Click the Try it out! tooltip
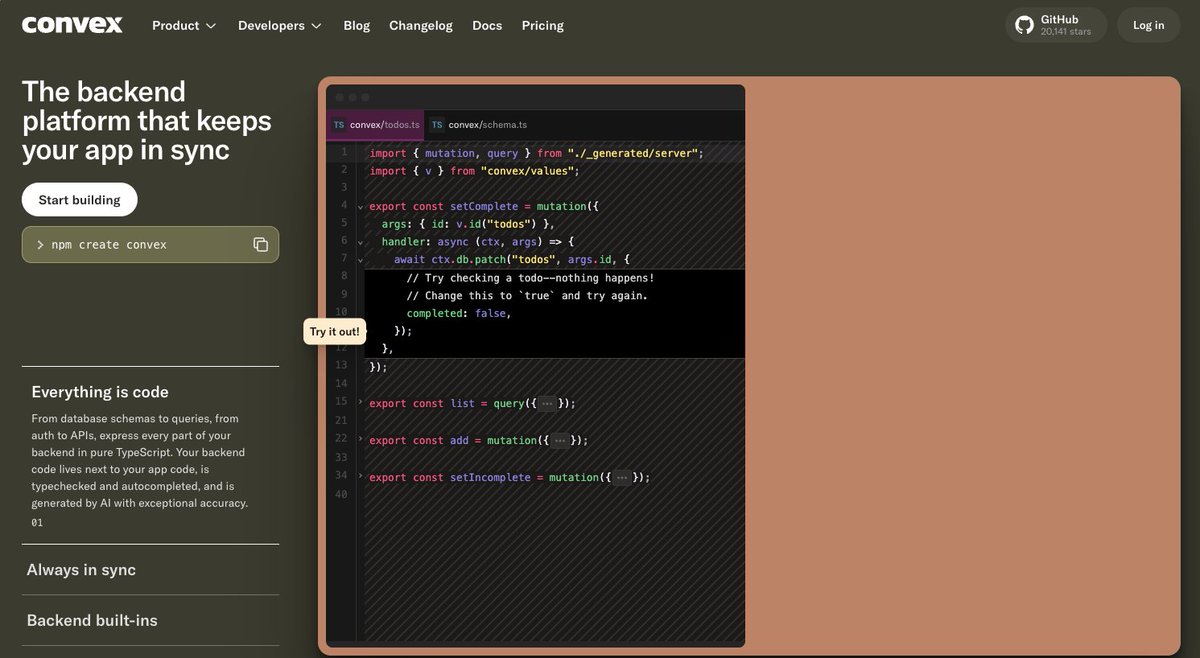 pos(334,332)
